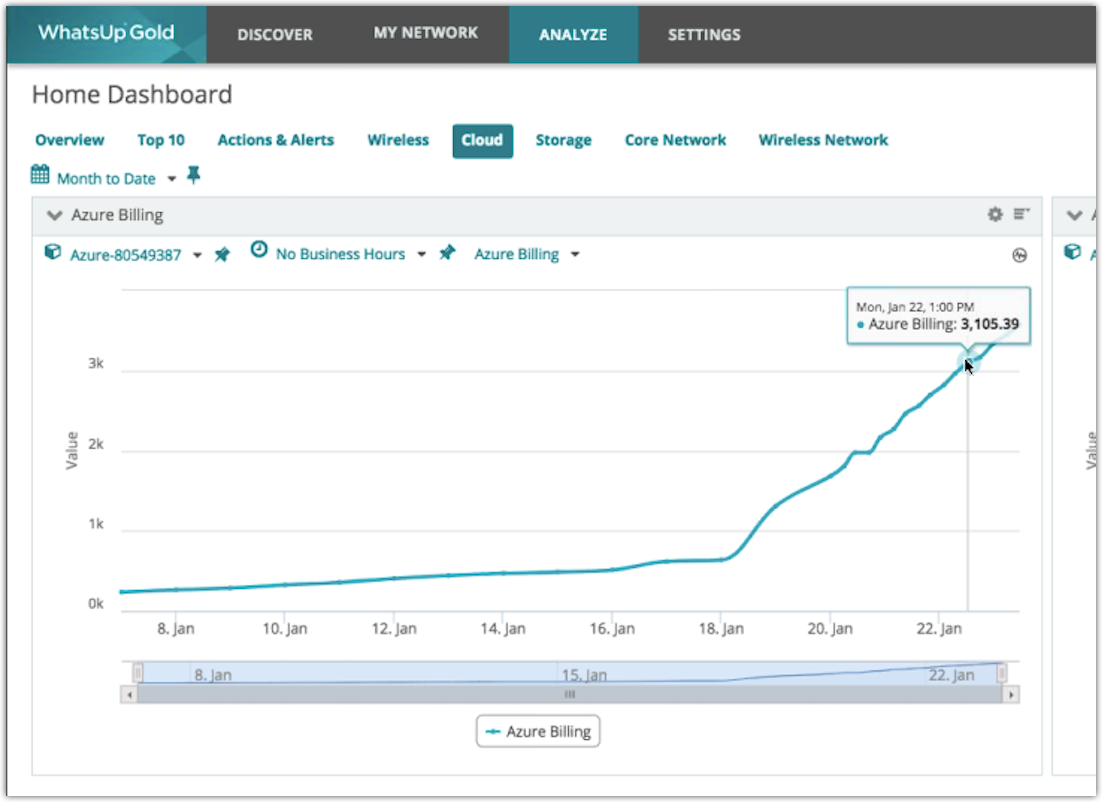Open the Azure Billing report type dropdown

(574, 255)
